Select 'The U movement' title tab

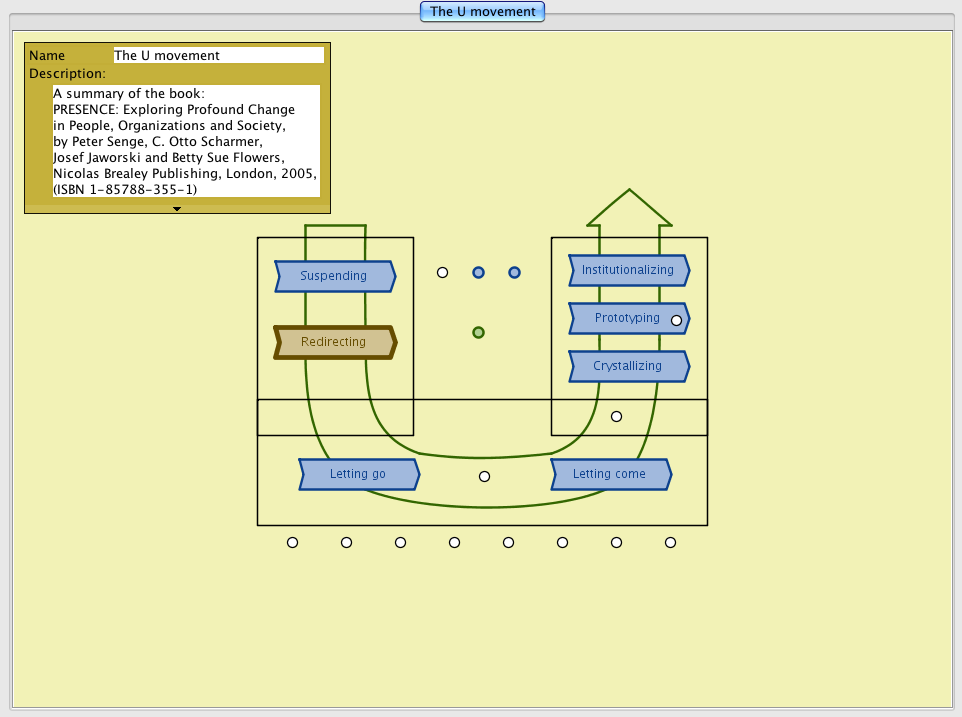[482, 12]
